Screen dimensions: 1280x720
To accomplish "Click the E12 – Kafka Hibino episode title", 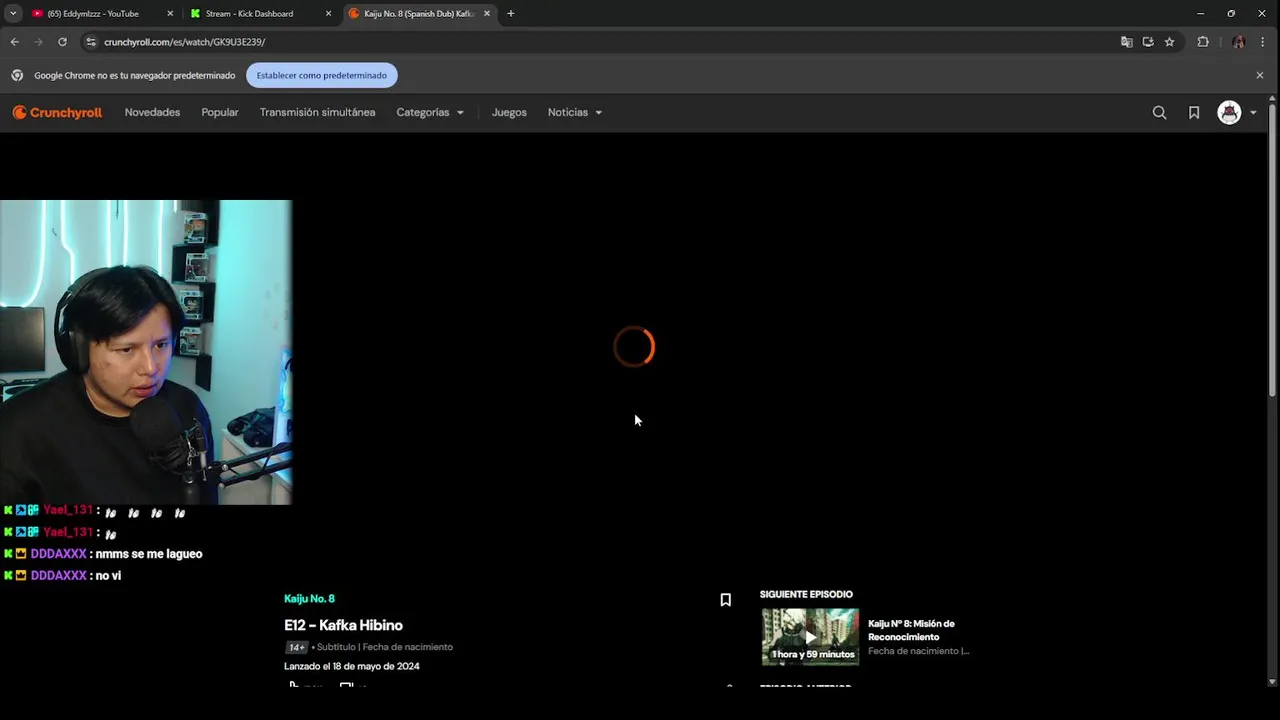I will click(343, 625).
